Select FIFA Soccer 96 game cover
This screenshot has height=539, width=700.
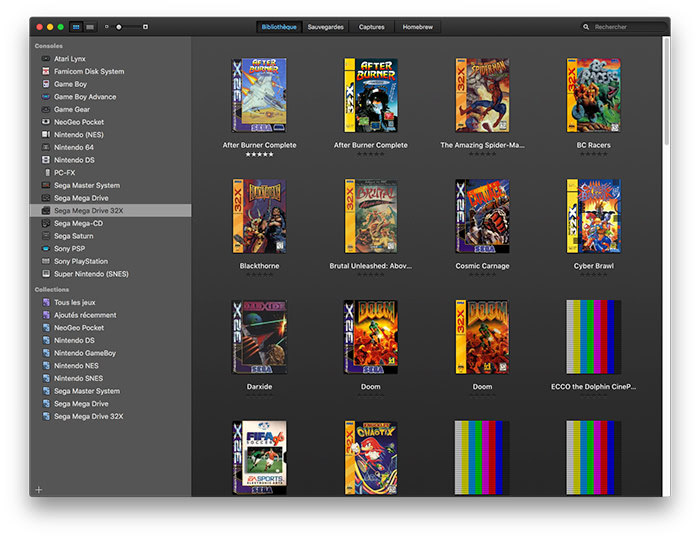point(259,458)
